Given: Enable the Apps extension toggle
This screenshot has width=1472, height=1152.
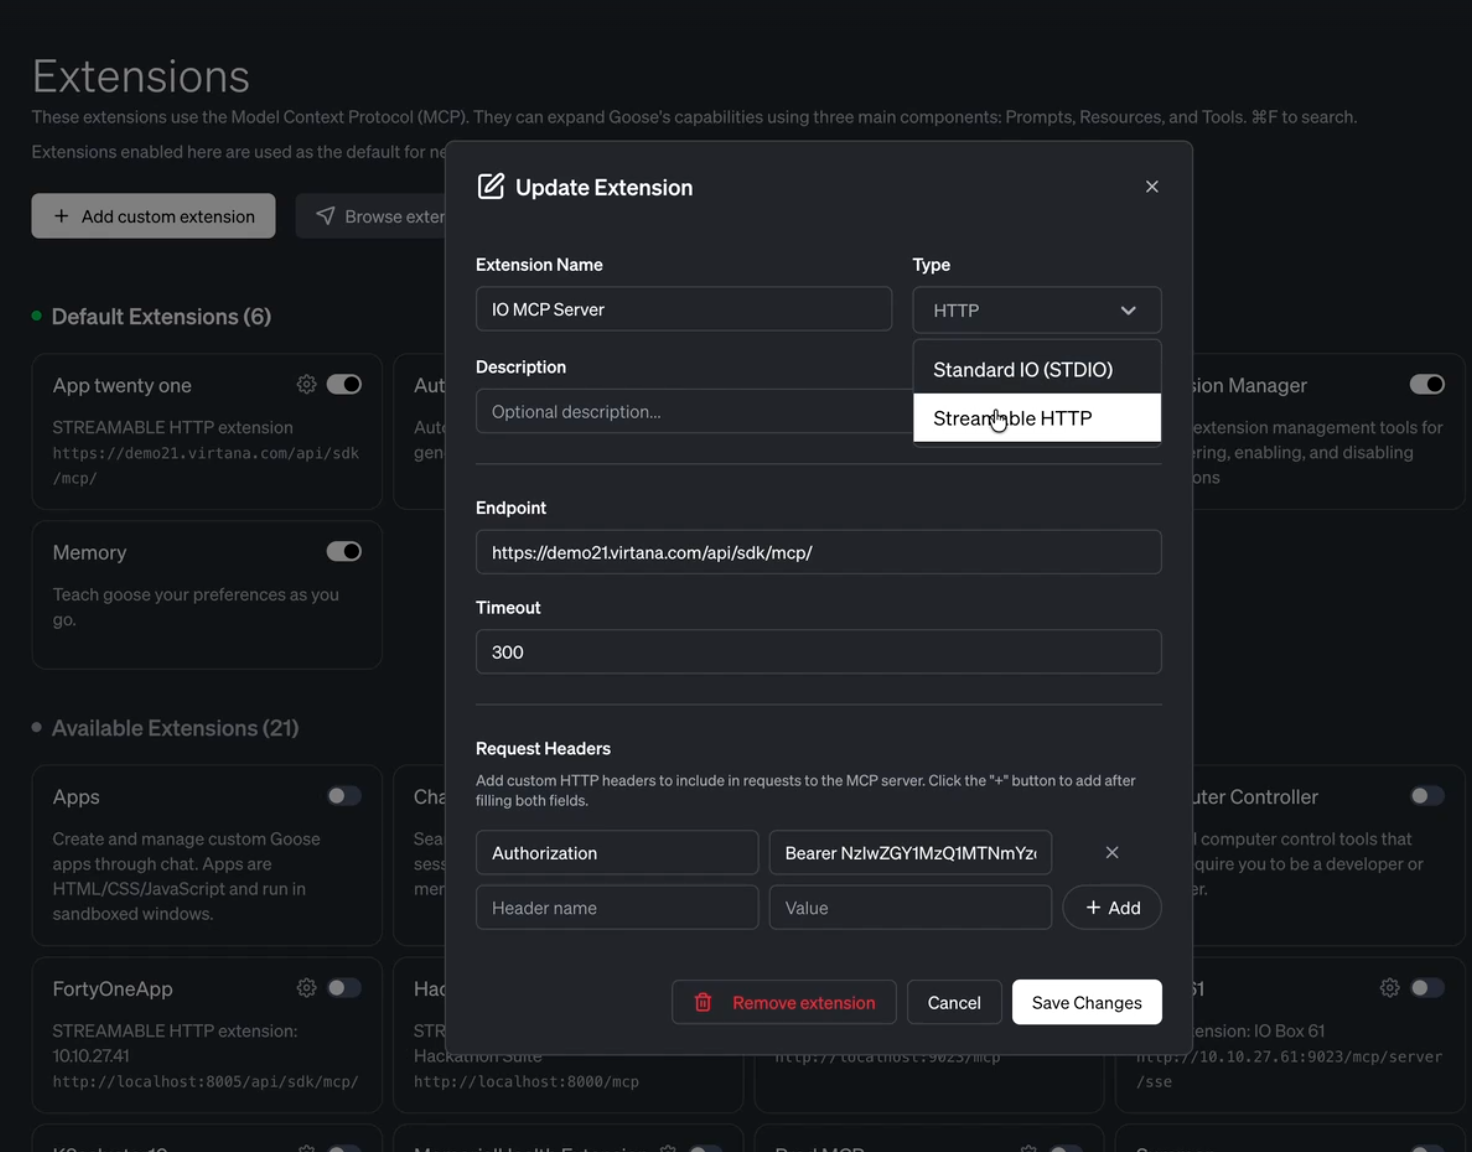Looking at the screenshot, I should pos(344,796).
